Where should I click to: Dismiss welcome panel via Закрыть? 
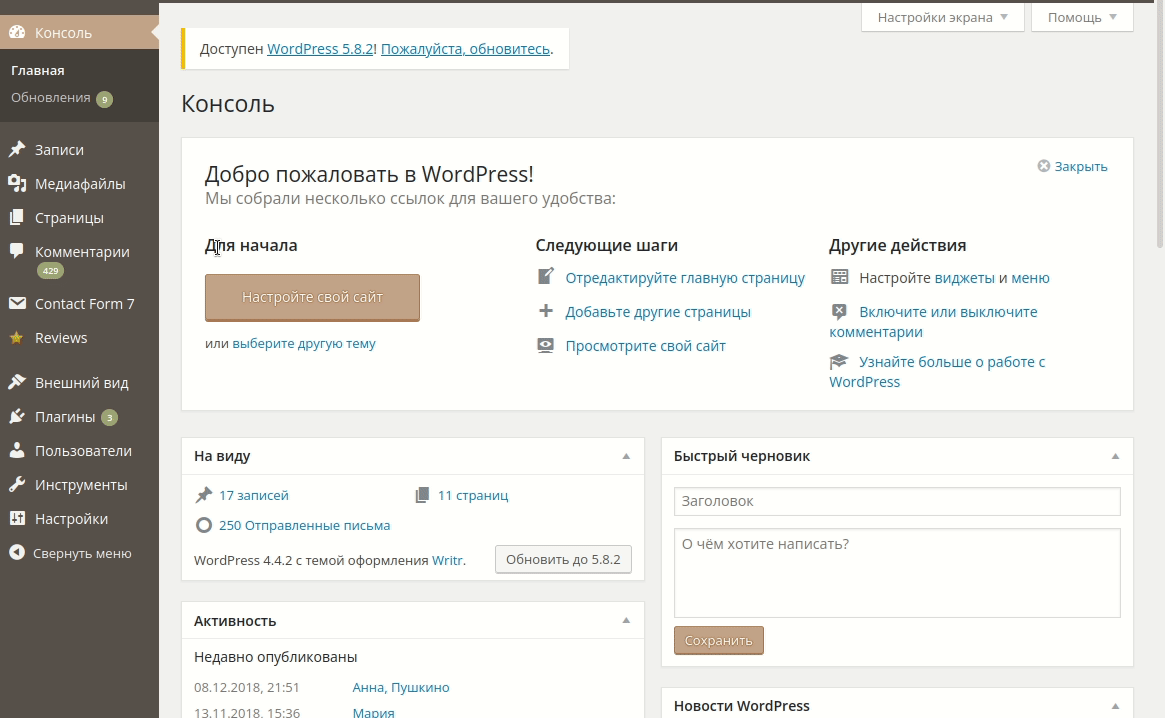coord(1072,167)
